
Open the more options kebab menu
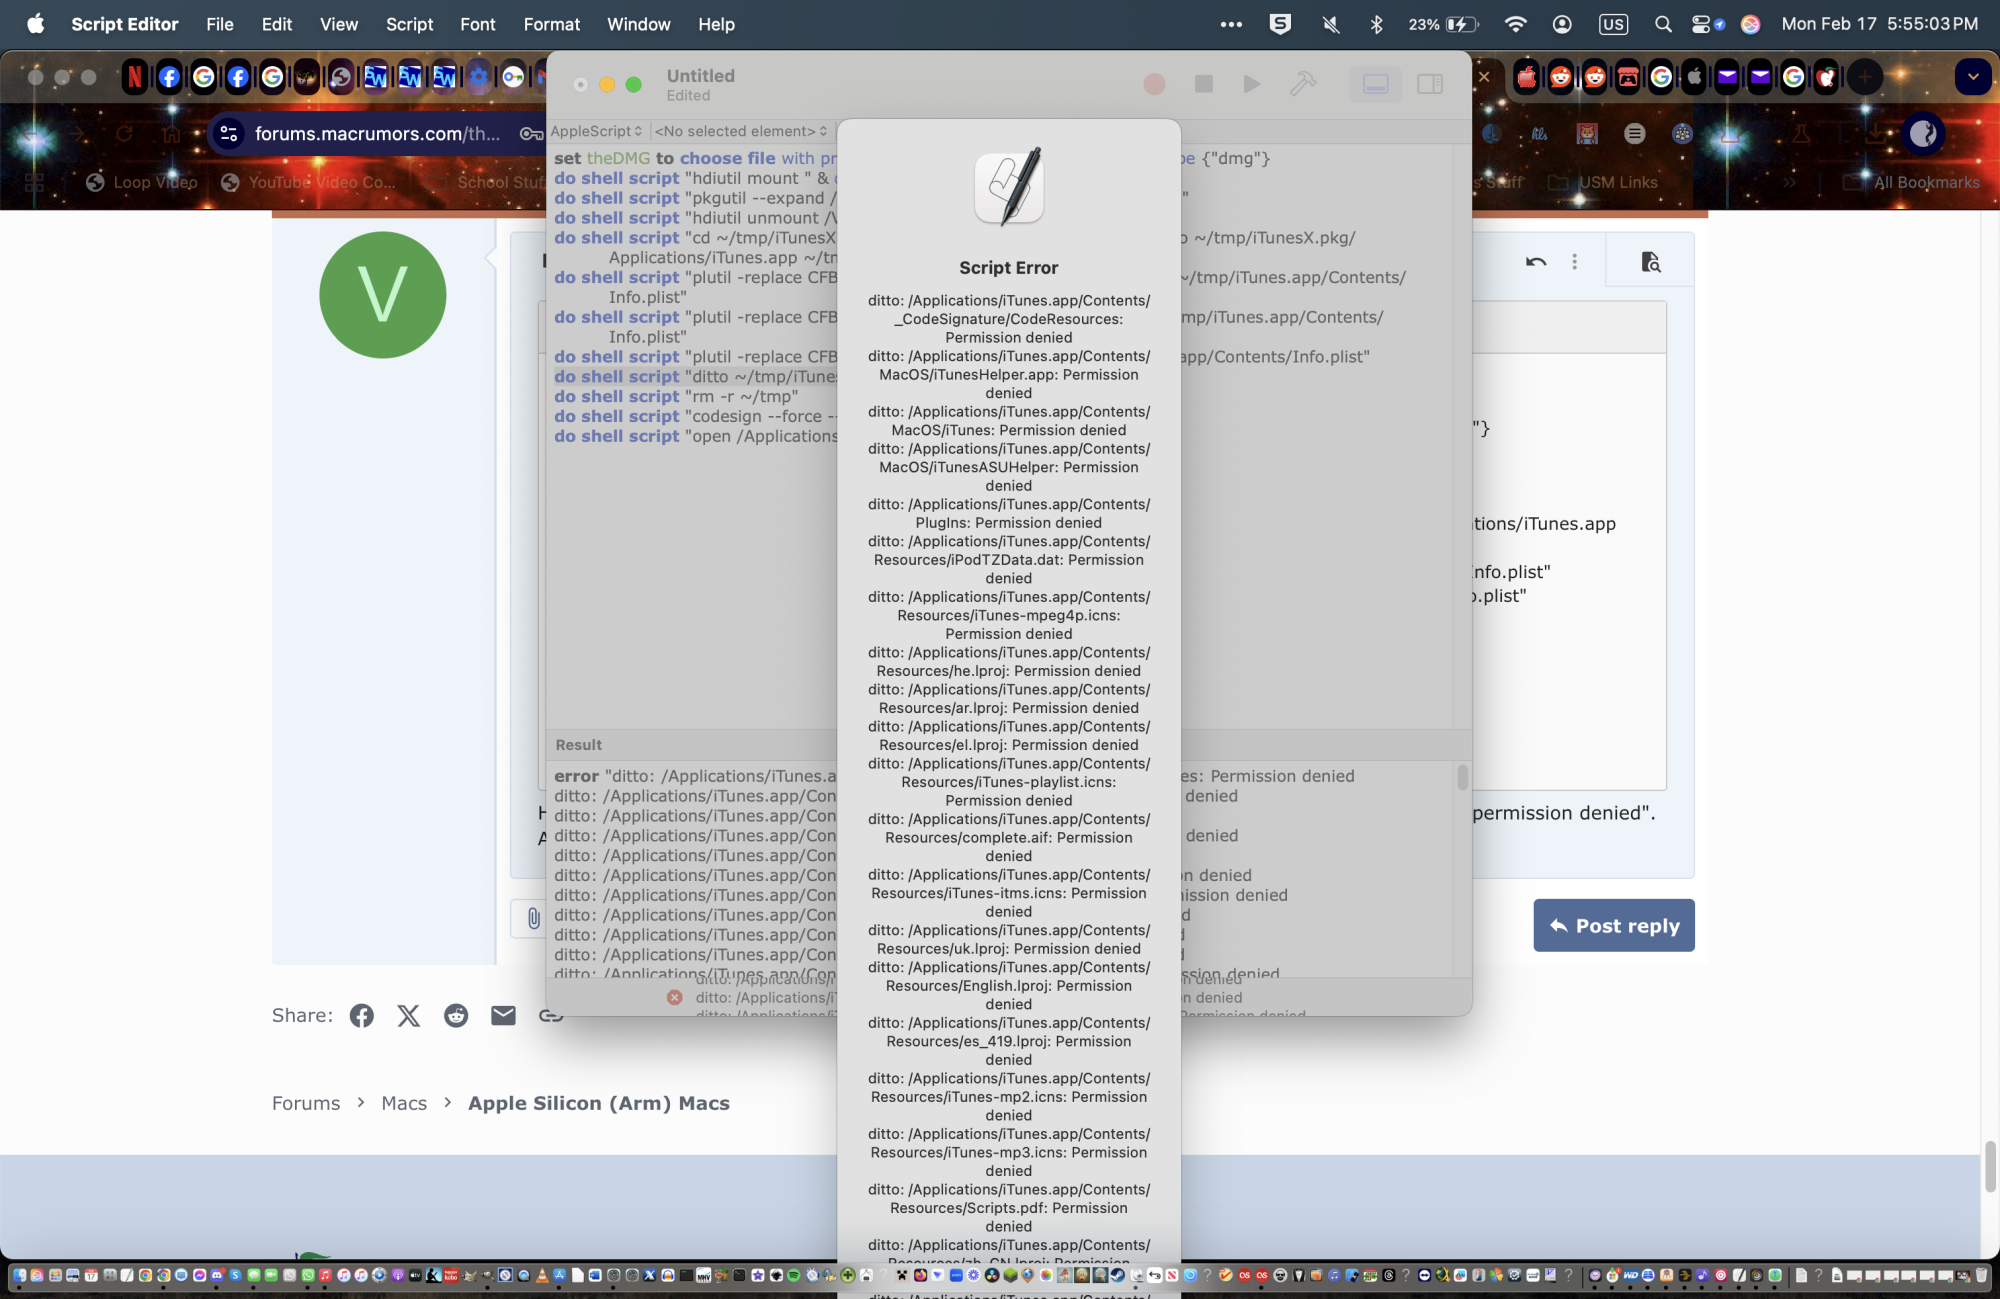pos(1574,262)
